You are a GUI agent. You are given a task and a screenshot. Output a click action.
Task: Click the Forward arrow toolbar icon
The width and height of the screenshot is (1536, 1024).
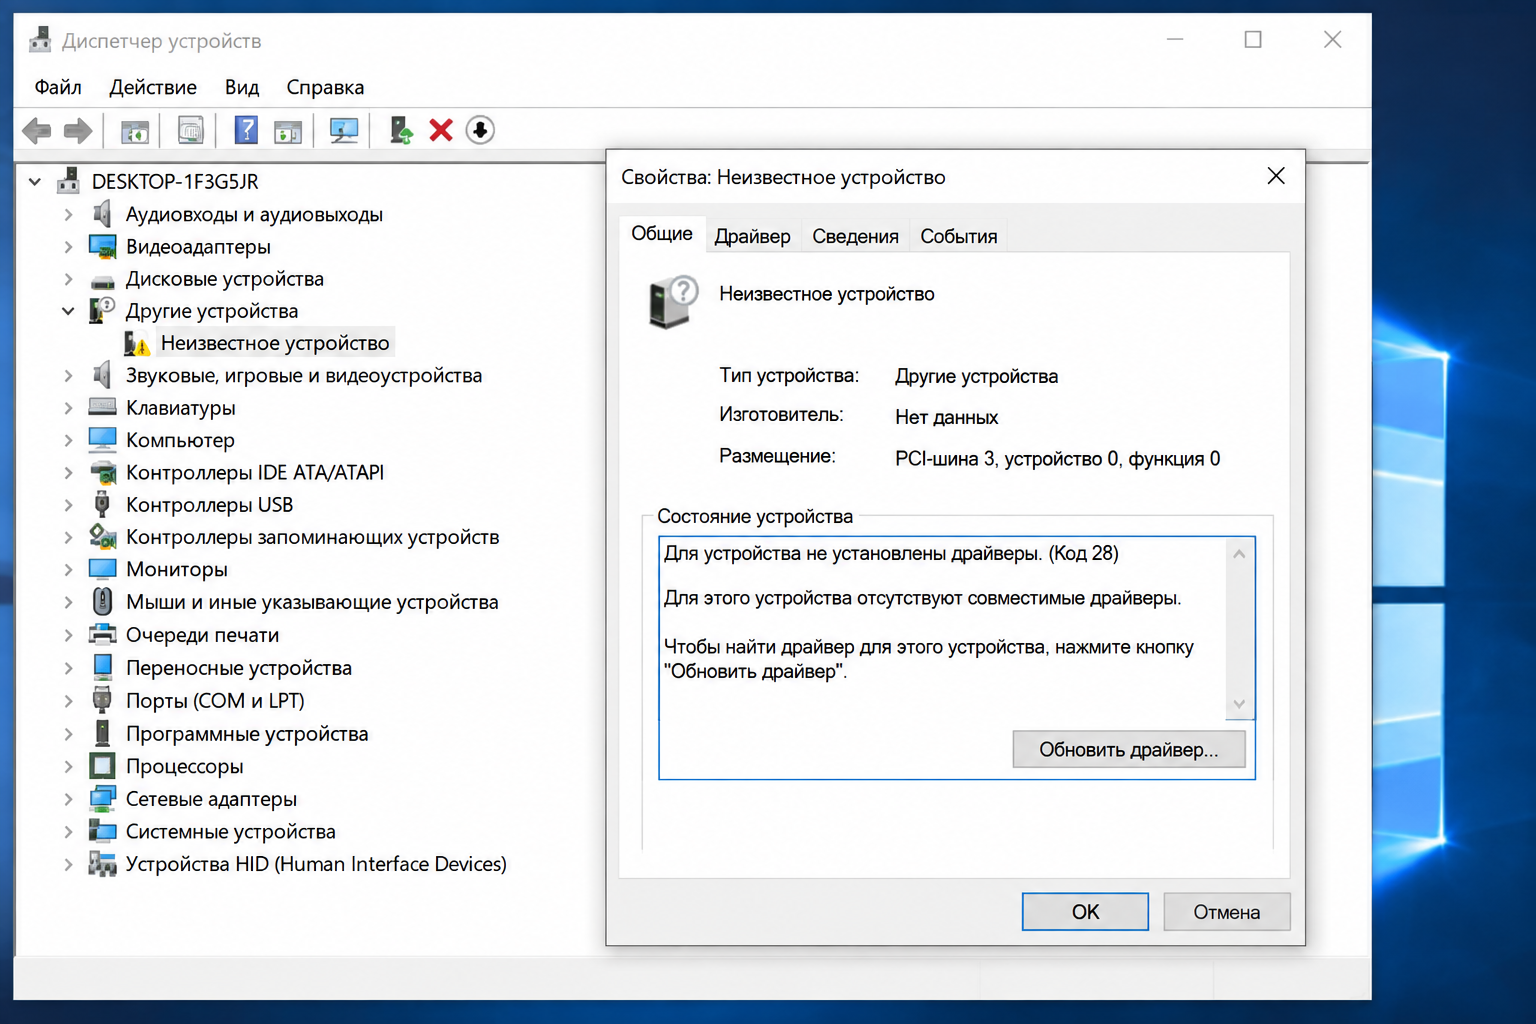click(x=78, y=130)
